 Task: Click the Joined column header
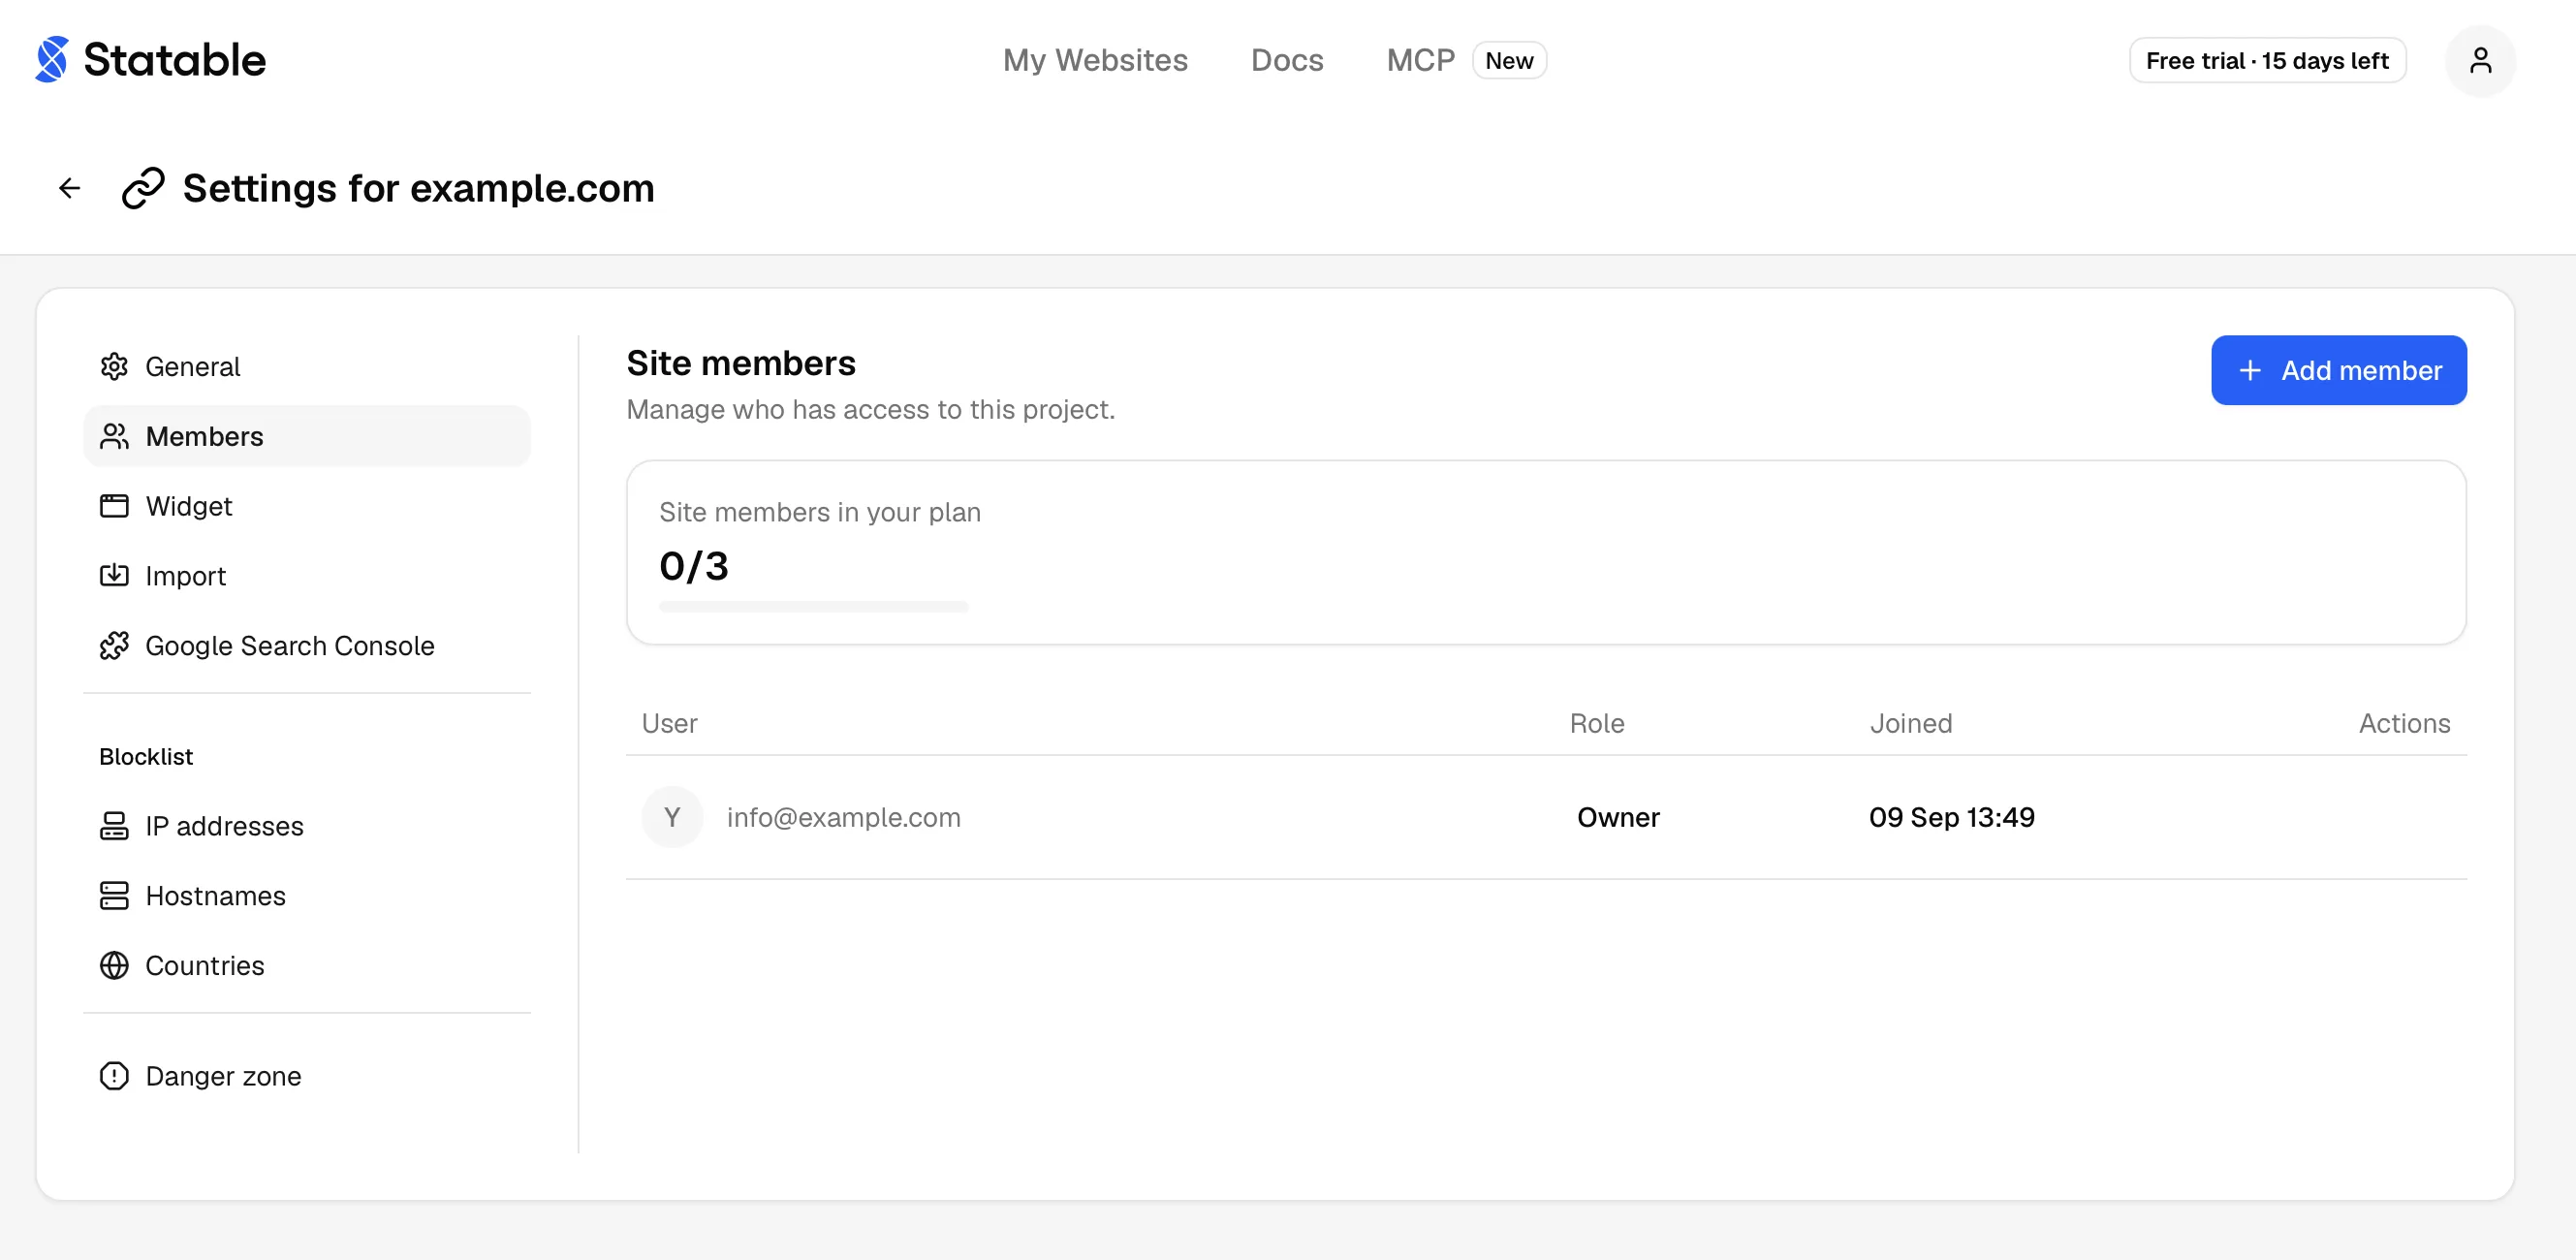pos(1911,723)
